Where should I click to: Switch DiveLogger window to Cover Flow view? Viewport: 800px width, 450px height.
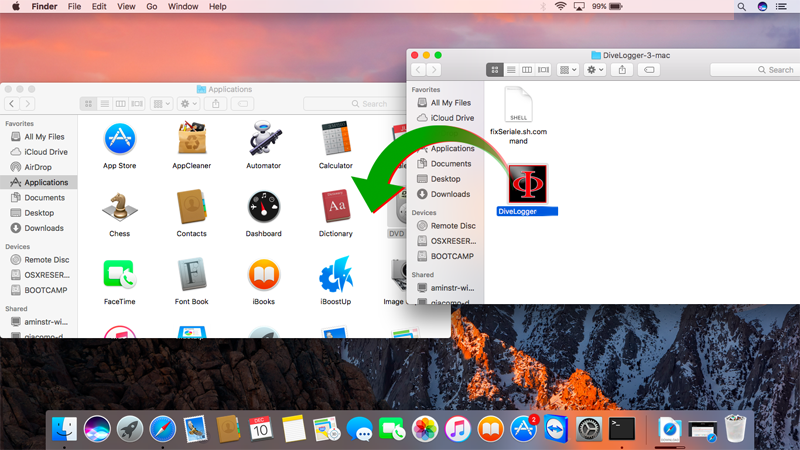[544, 70]
